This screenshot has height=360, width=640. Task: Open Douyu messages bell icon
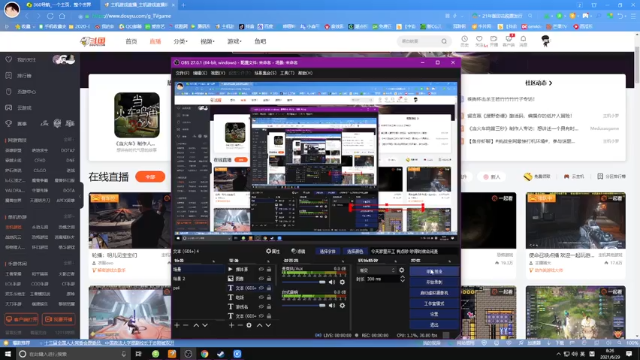point(523,40)
